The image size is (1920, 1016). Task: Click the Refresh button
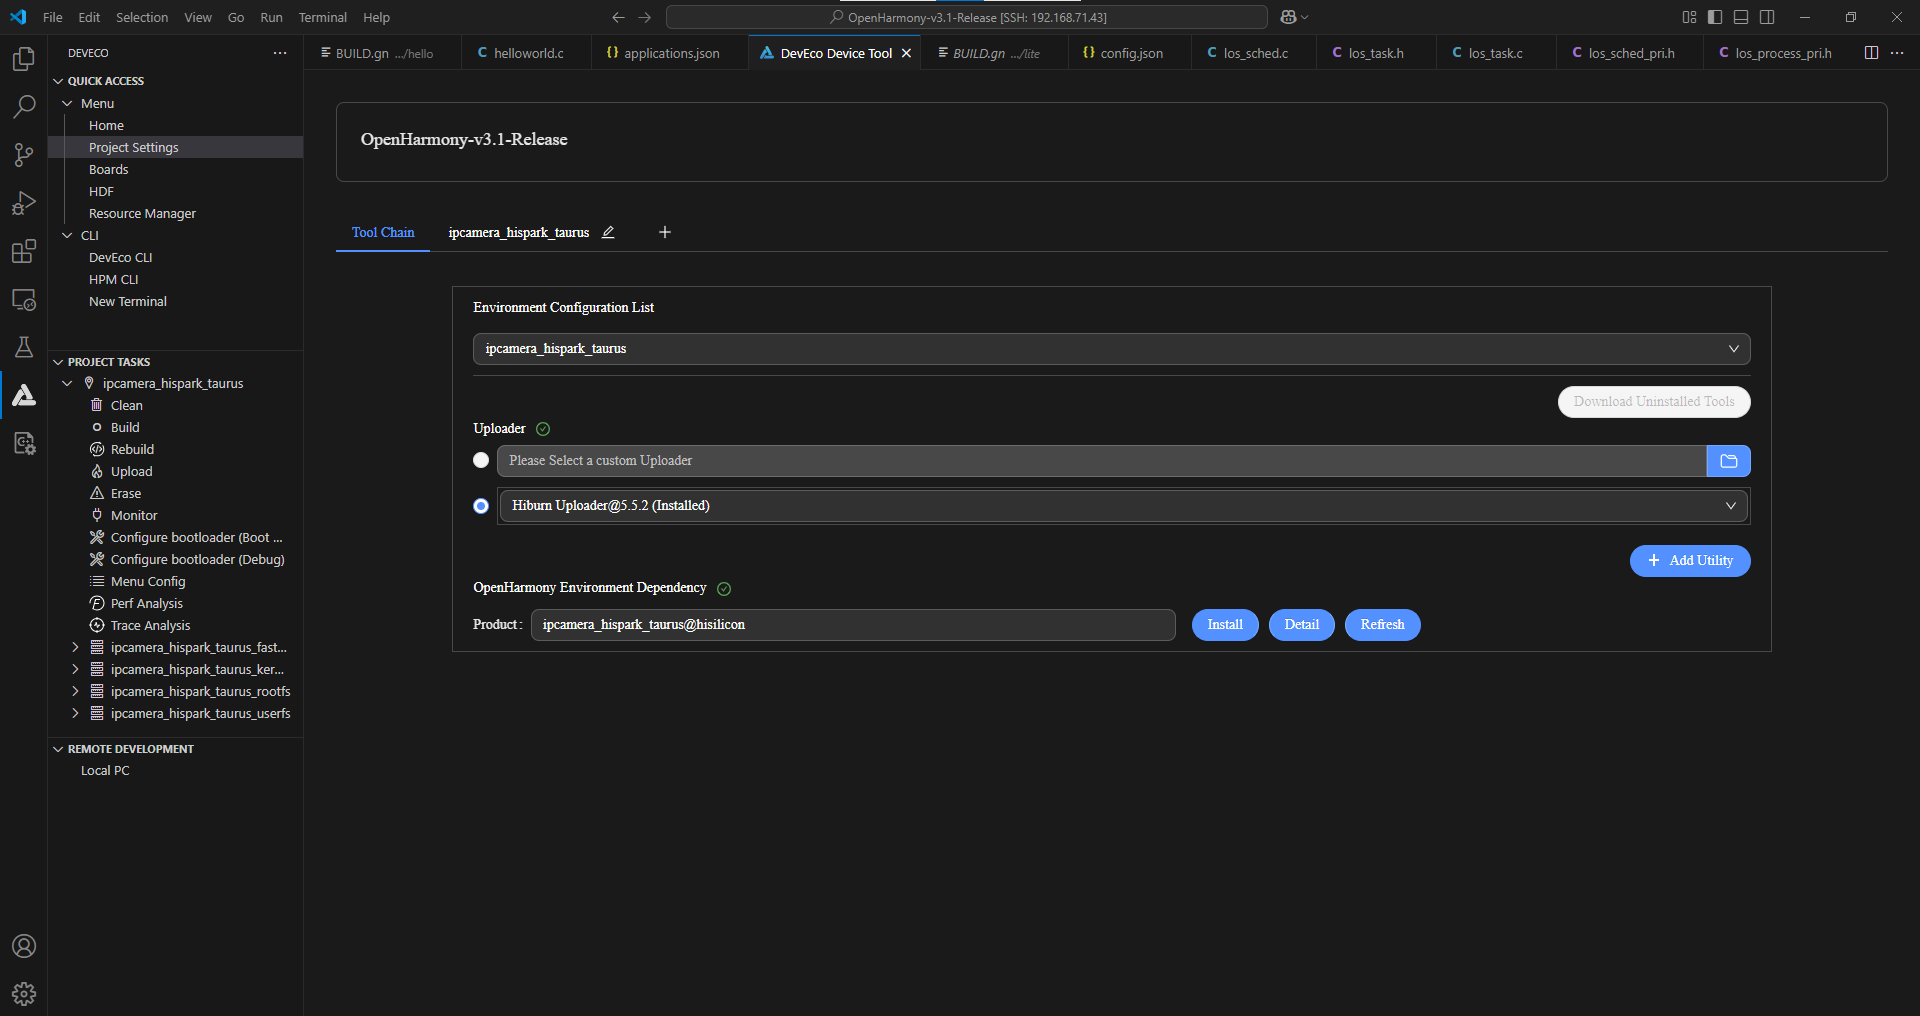click(x=1382, y=625)
